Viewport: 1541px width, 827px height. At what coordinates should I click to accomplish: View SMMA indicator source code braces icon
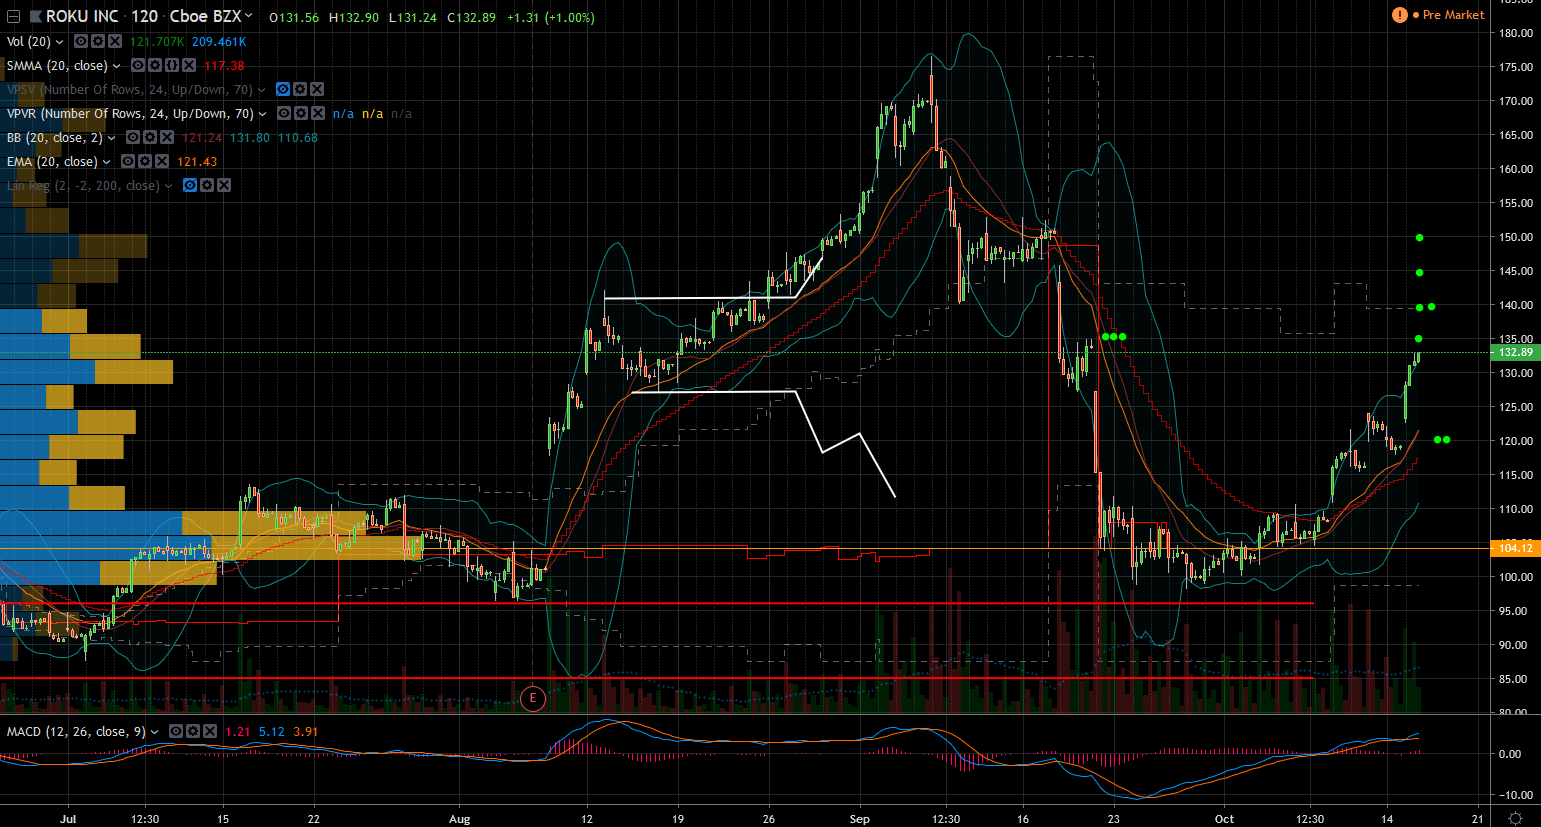coord(172,66)
